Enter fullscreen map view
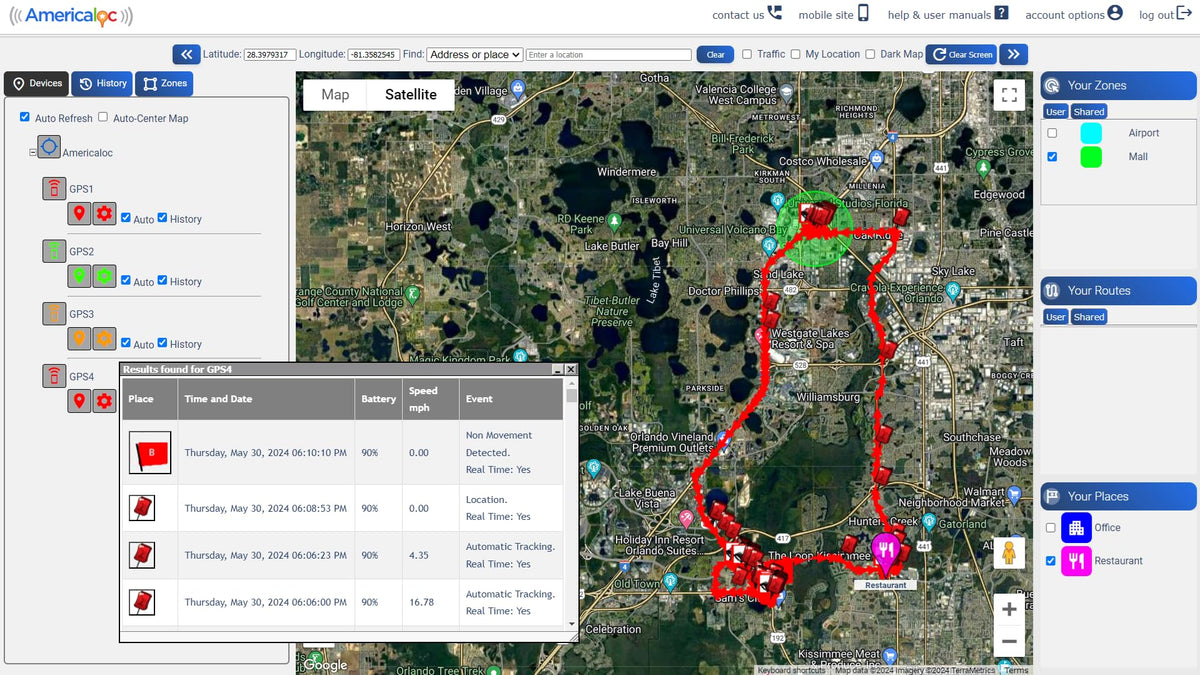Image resolution: width=1200 pixels, height=675 pixels. coord(1009,95)
